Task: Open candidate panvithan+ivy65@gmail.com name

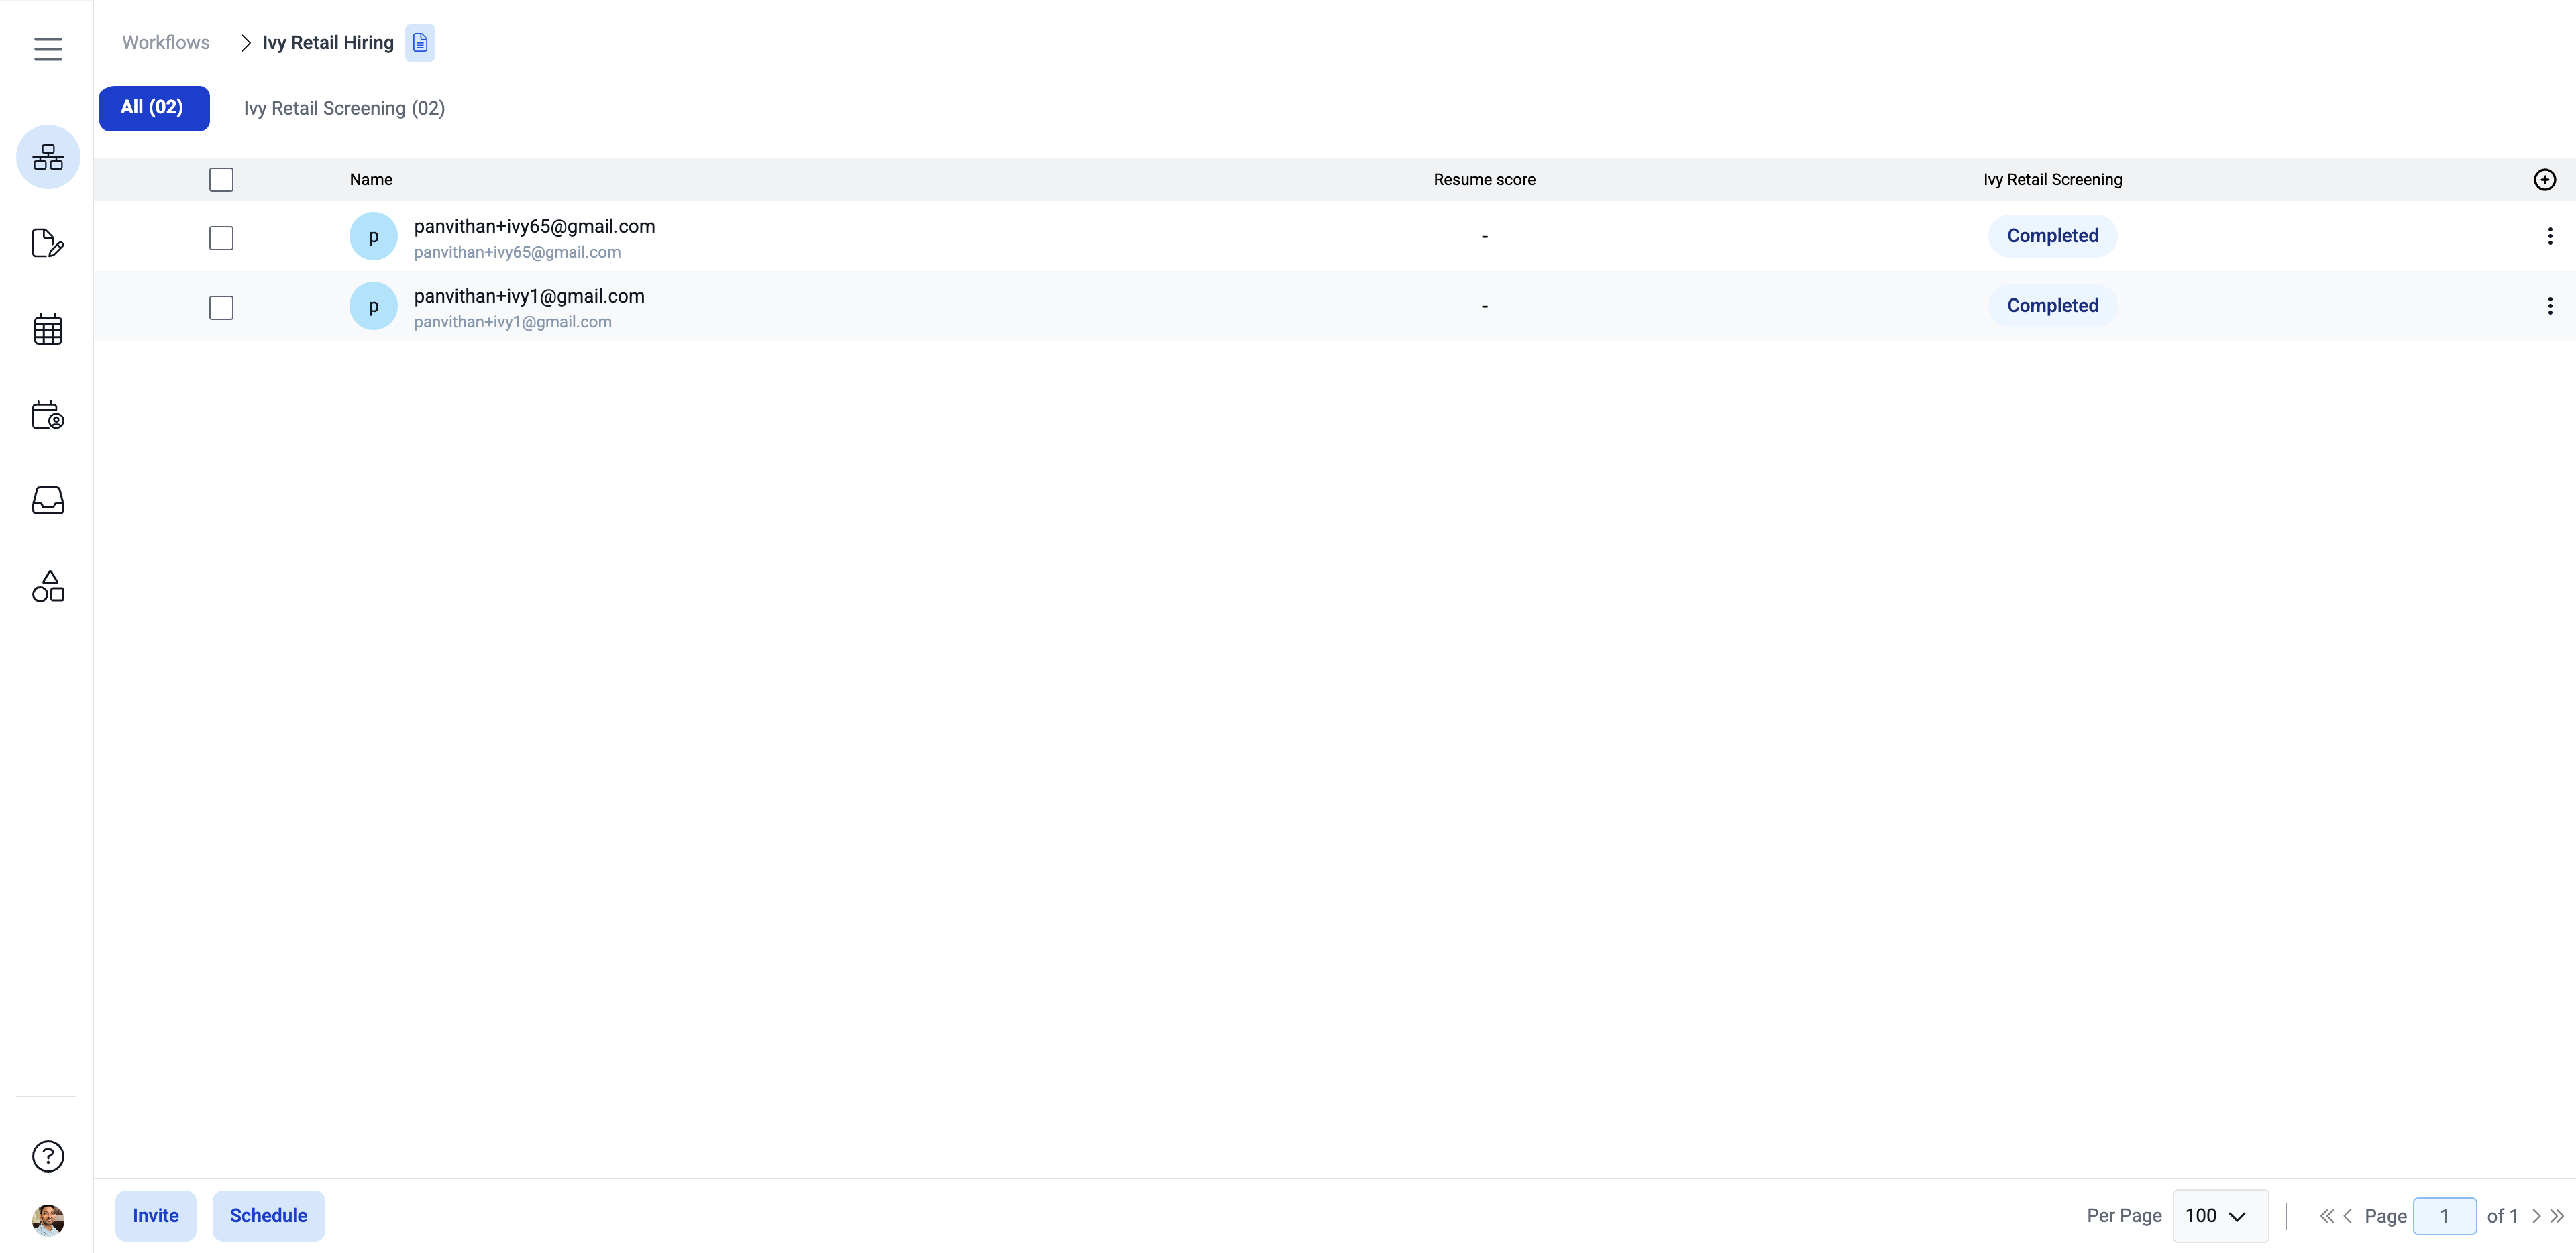Action: tap(534, 227)
